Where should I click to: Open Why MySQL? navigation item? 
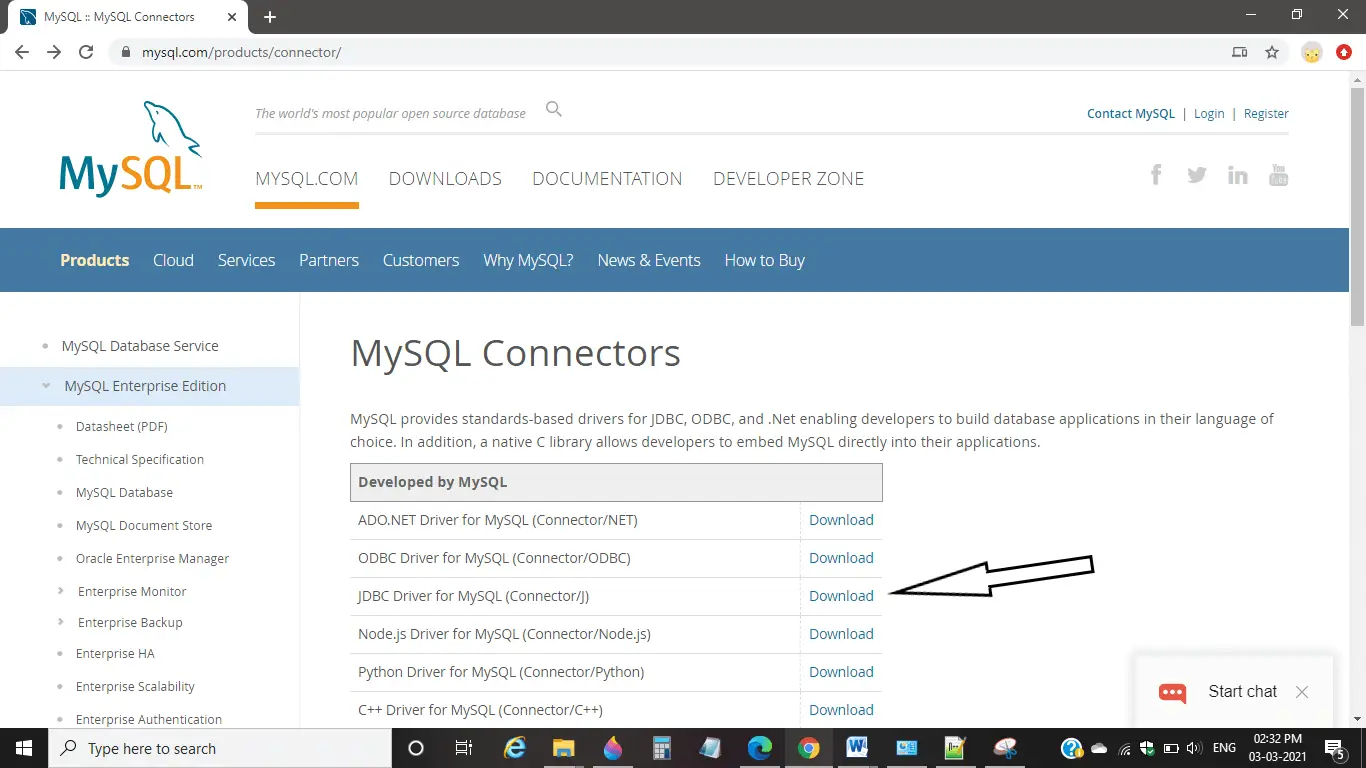pos(528,260)
